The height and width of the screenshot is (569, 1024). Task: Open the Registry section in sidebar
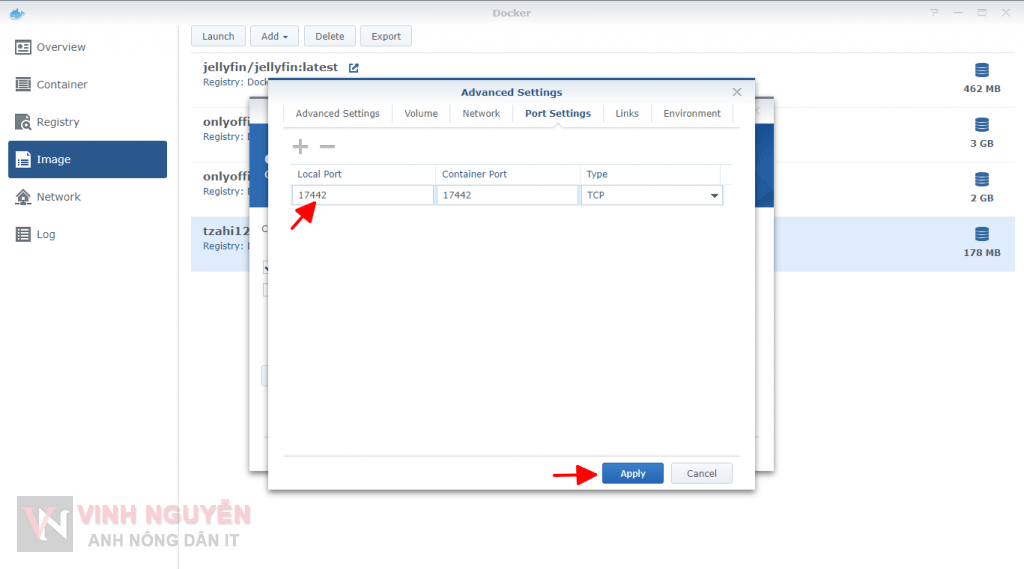(58, 122)
